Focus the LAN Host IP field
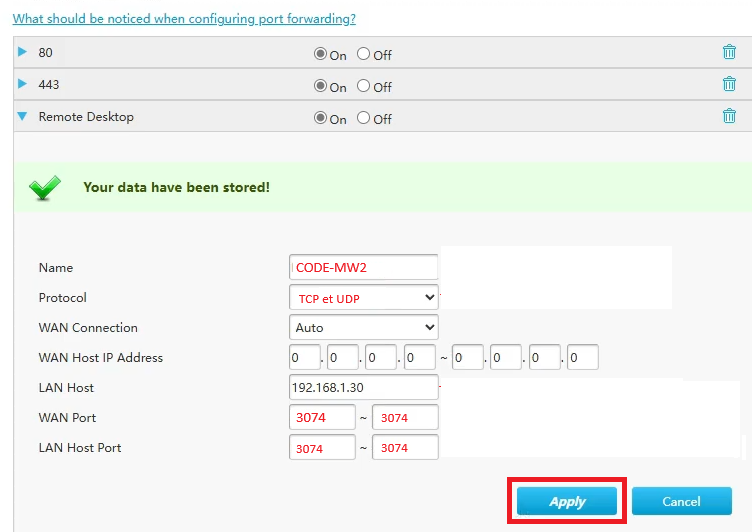This screenshot has height=532, width=752. point(363,387)
